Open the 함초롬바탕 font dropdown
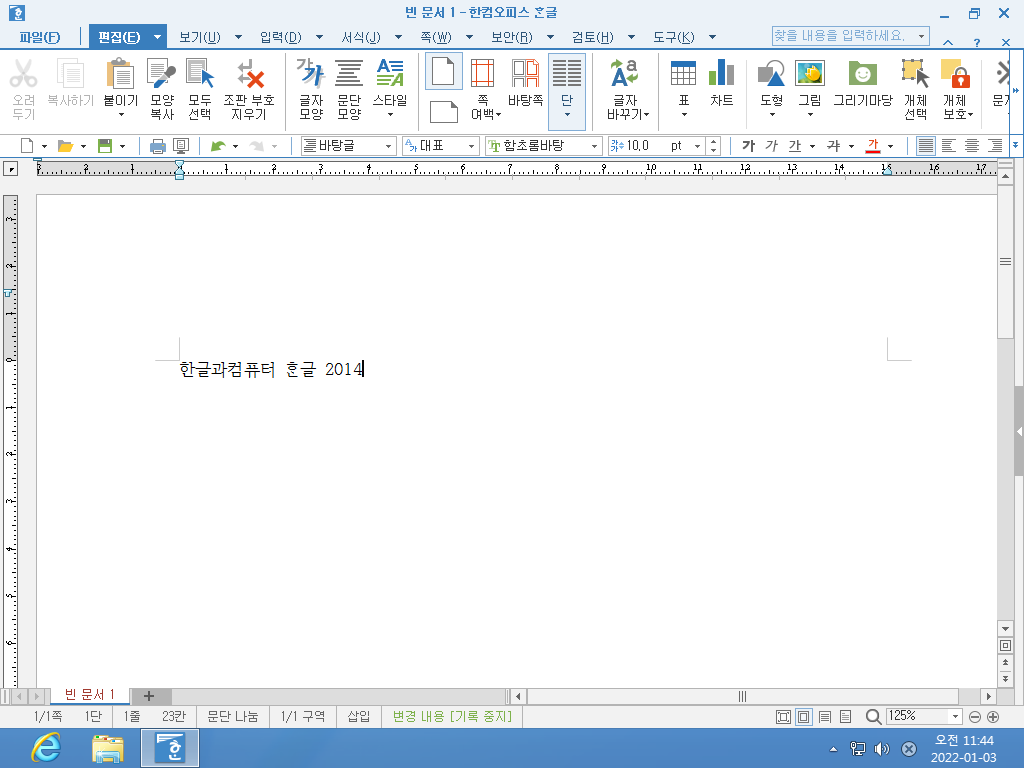1024x768 pixels. pyautogui.click(x=594, y=146)
